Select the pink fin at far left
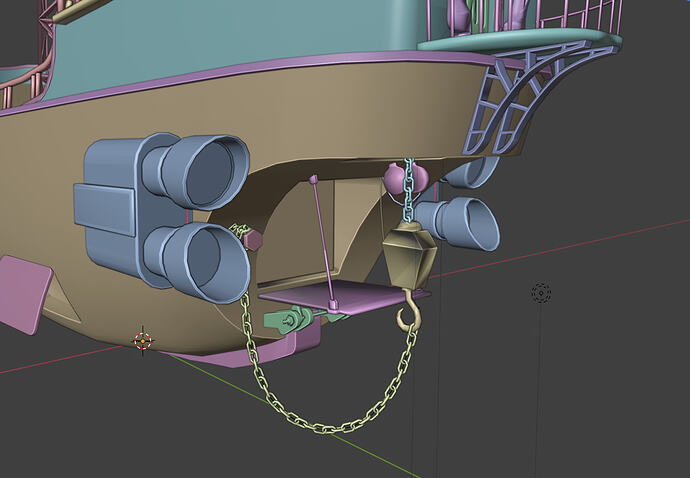 pyautogui.click(x=25, y=292)
